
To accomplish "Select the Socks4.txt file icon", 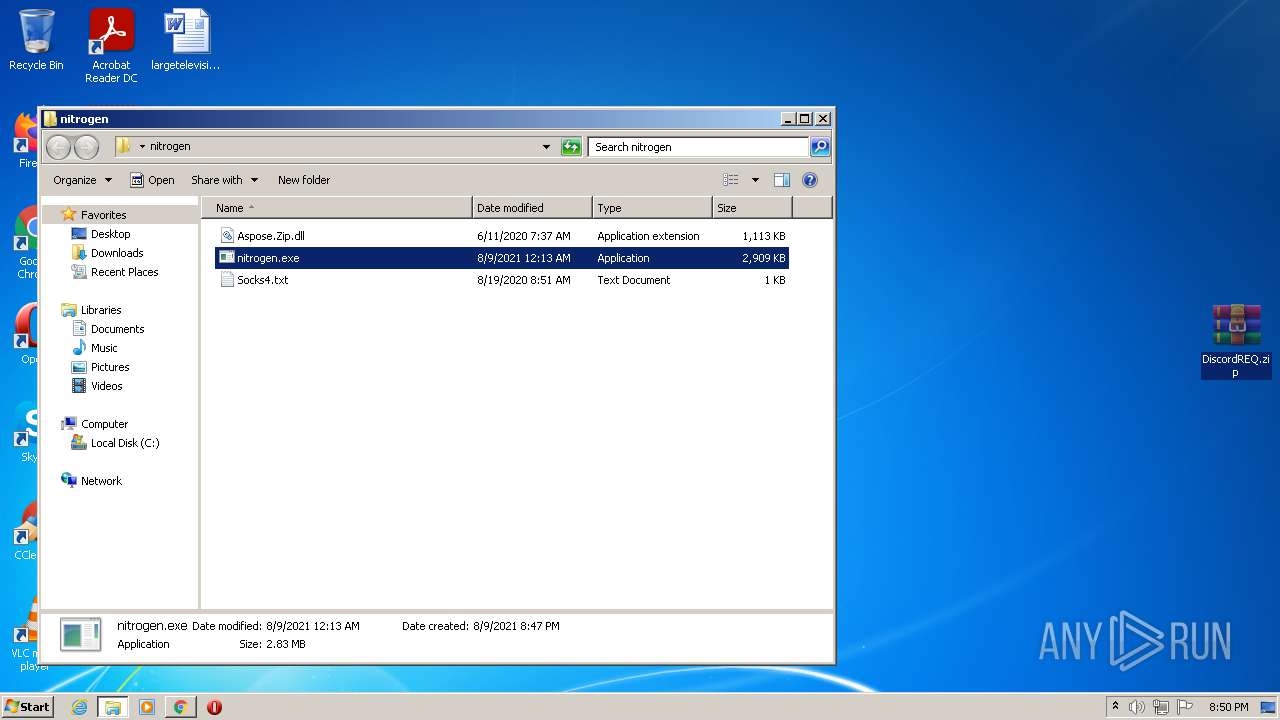I will (x=227, y=280).
